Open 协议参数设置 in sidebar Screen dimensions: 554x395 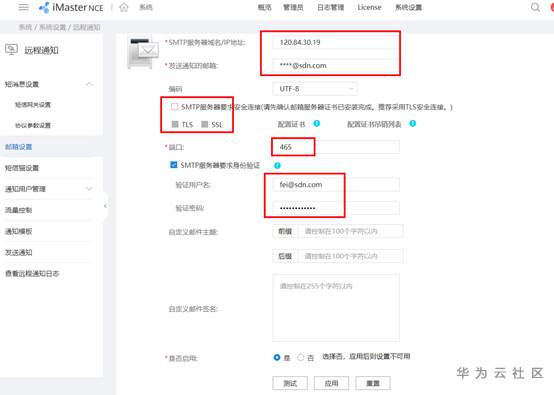33,125
